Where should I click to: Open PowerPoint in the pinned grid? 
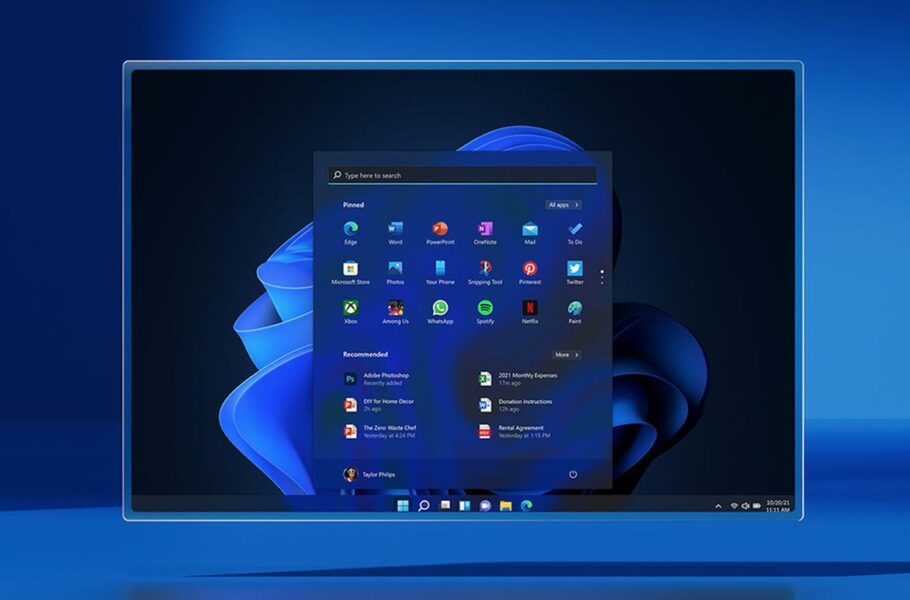[440, 233]
